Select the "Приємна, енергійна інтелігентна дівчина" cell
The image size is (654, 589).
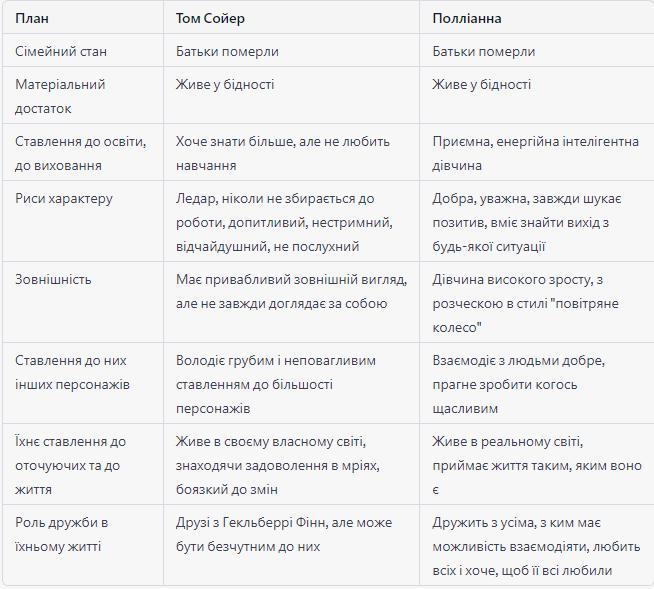pos(535,153)
